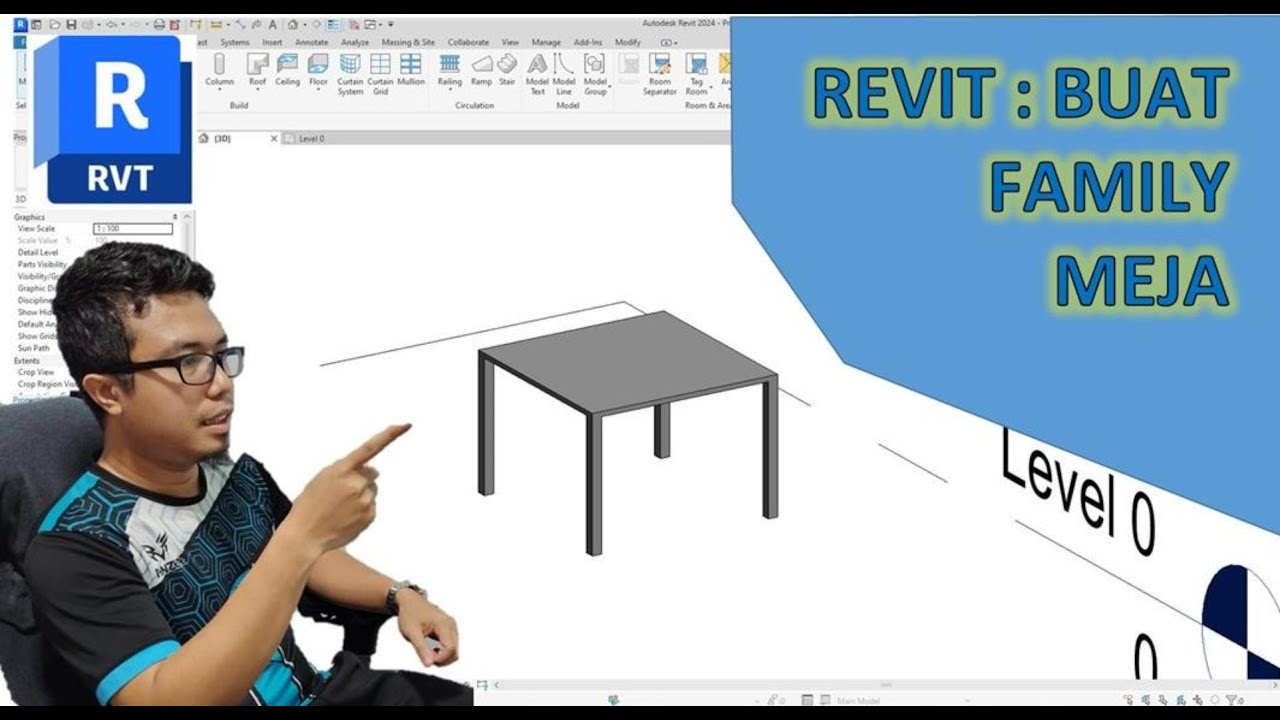Image resolution: width=1280 pixels, height=720 pixels.
Task: Expand the Column tool dropdown arrow
Action: click(219, 90)
